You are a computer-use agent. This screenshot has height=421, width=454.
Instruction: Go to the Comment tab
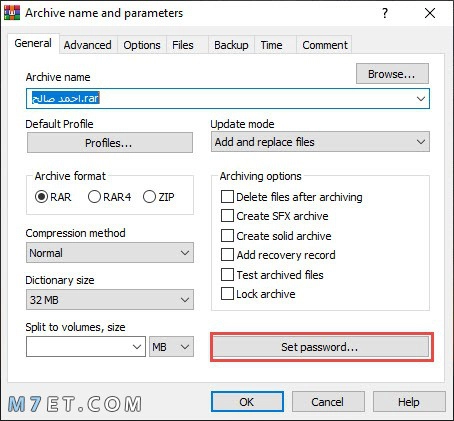325,45
